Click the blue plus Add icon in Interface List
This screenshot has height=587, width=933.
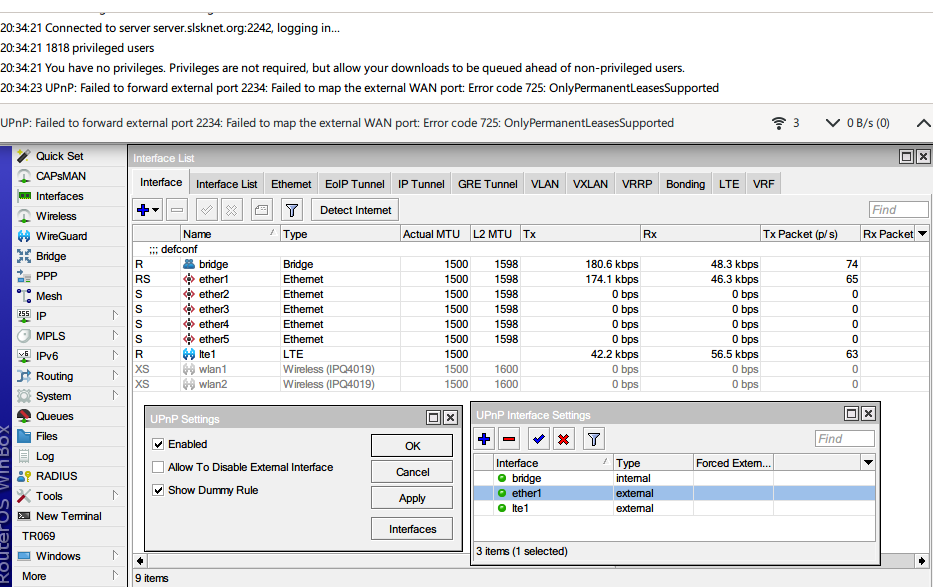(143, 210)
